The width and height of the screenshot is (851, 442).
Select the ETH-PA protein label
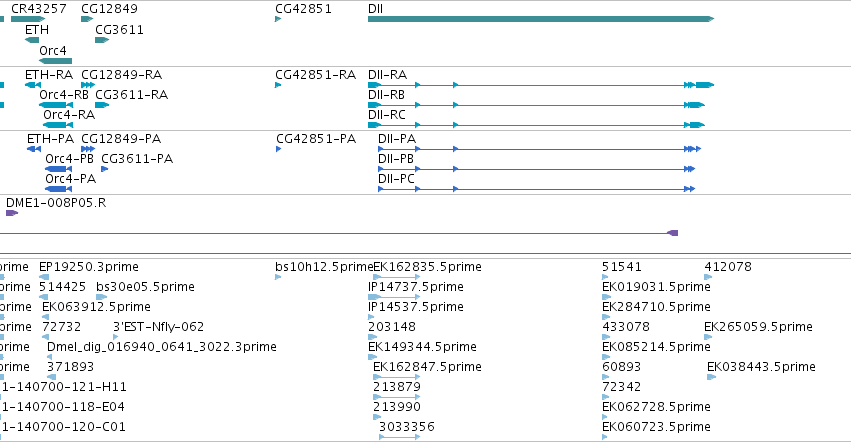[x=50, y=138]
